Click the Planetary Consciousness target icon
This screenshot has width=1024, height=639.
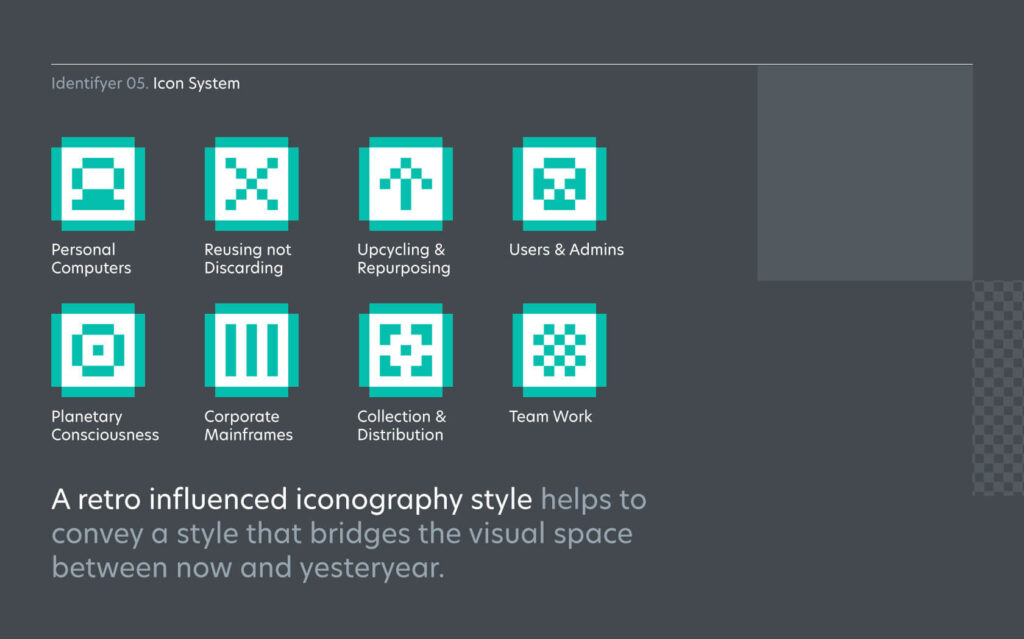click(98, 350)
